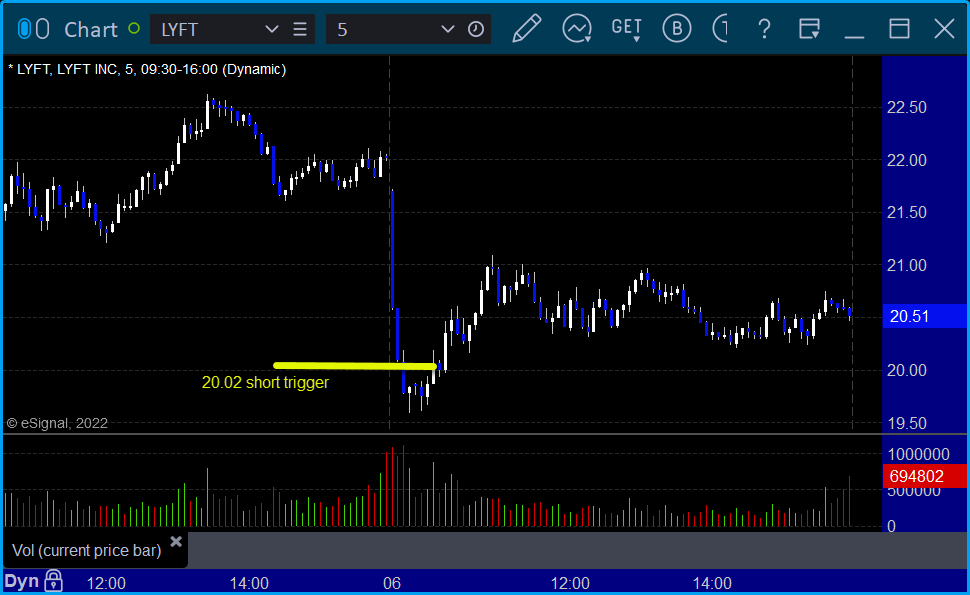Viewport: 970px width, 595px height.
Task: Click the first 12:00 time axis label
Action: tap(106, 583)
